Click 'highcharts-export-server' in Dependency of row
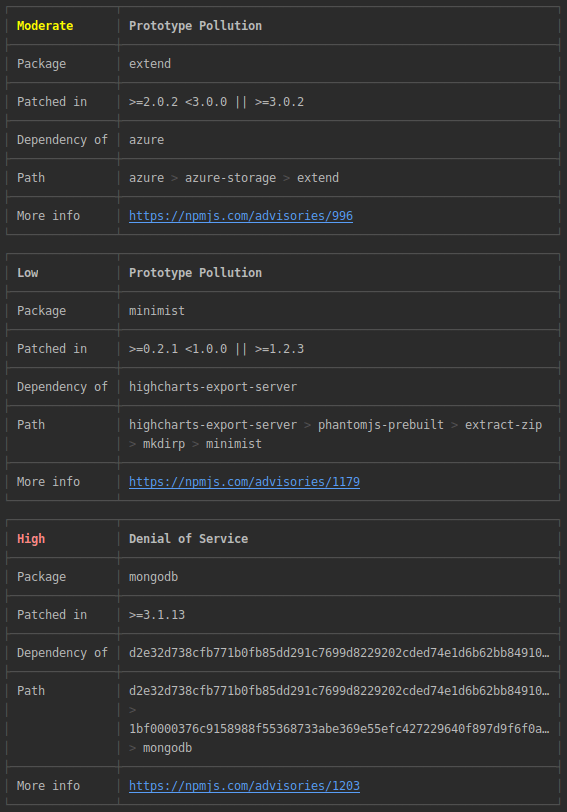The height and width of the screenshot is (812, 567). pos(213,387)
